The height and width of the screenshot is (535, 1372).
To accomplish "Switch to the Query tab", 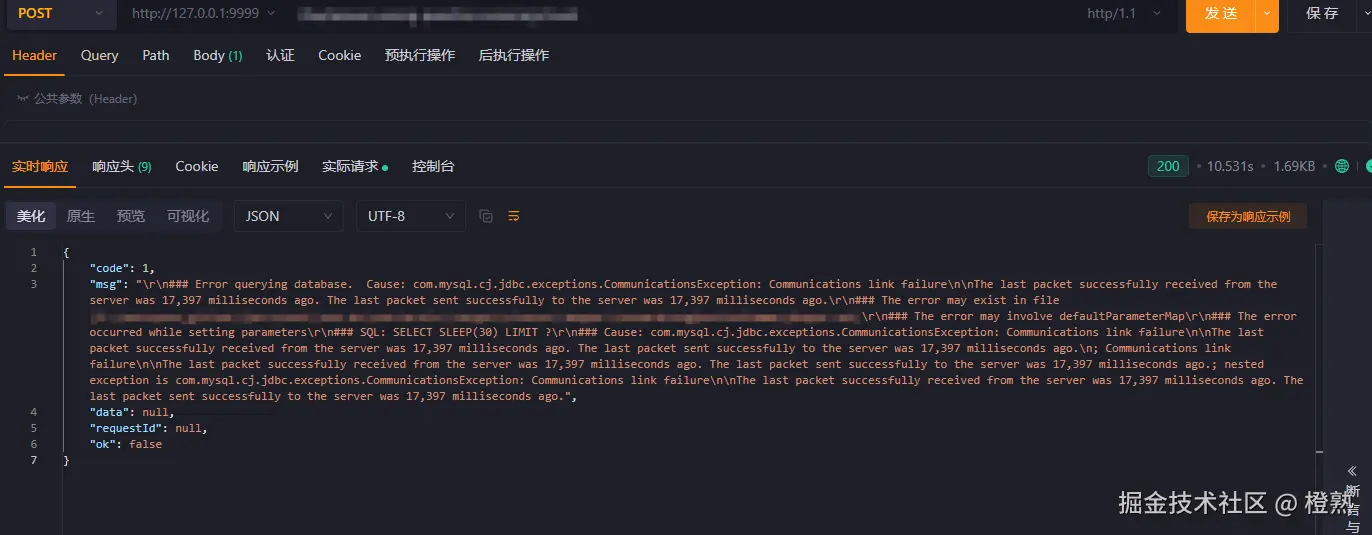I will click(x=99, y=55).
